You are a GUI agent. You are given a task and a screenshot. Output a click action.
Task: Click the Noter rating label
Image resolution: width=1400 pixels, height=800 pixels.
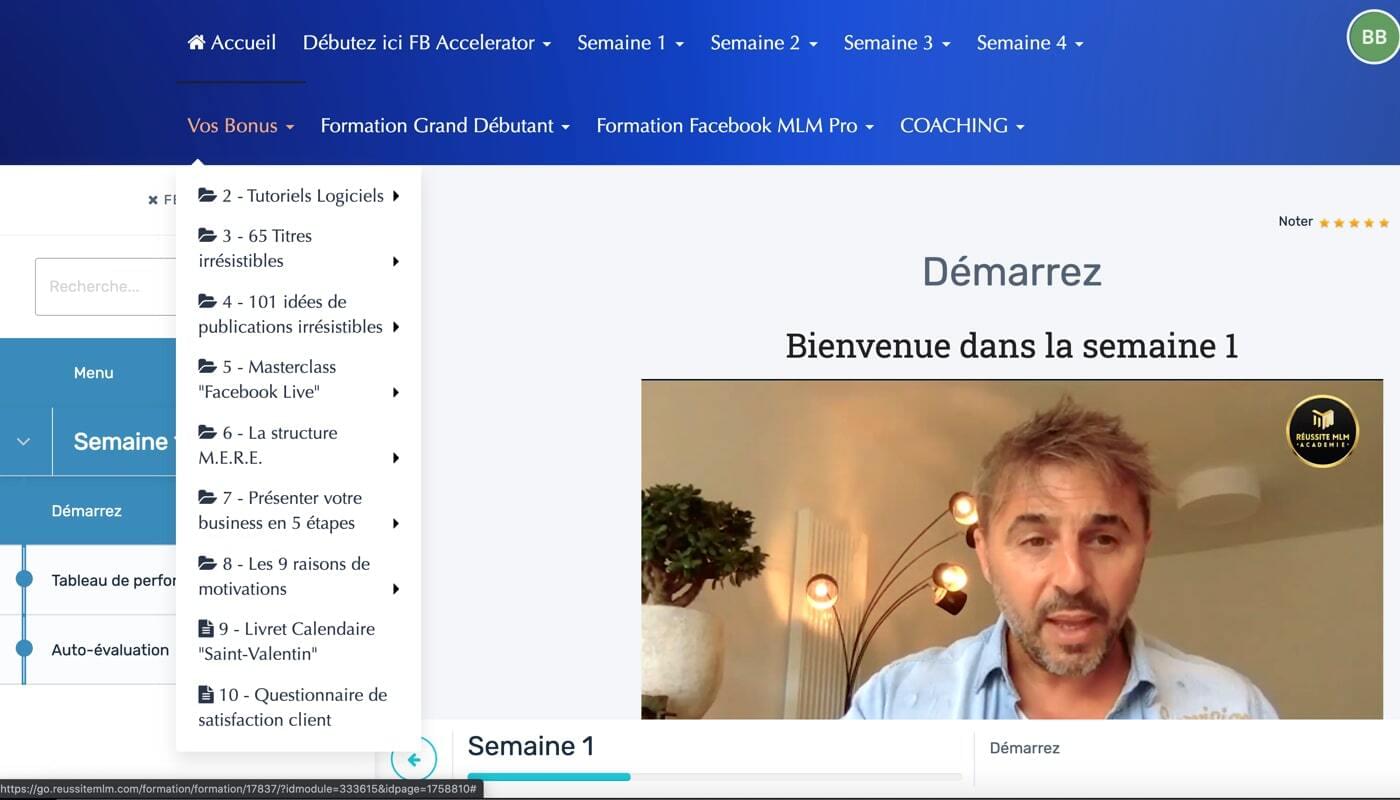tap(1295, 222)
